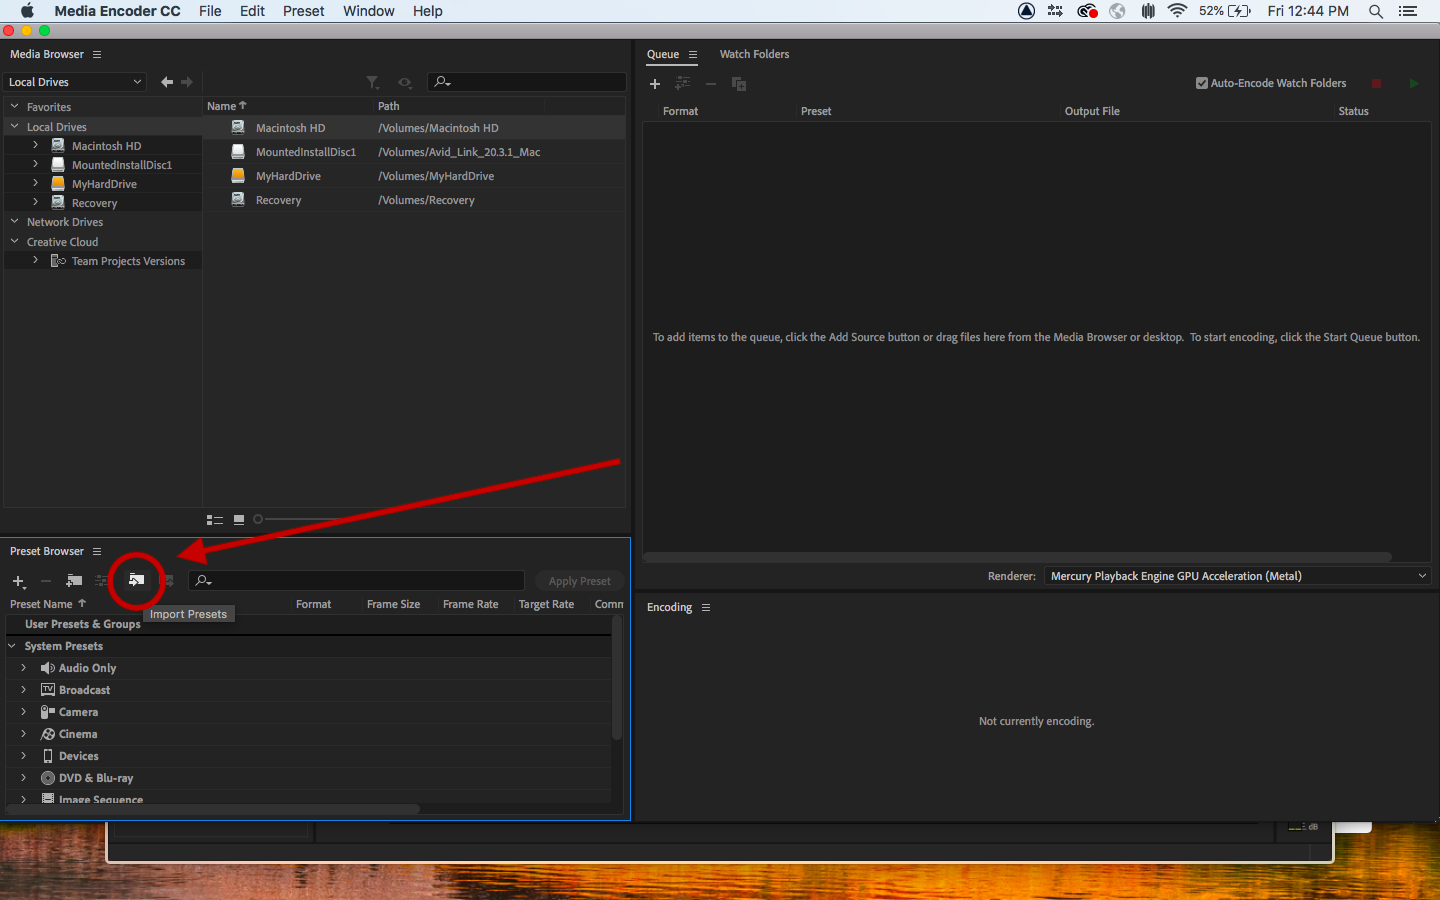This screenshot has height=900, width=1440.
Task: Open the Window menu
Action: (x=369, y=11)
